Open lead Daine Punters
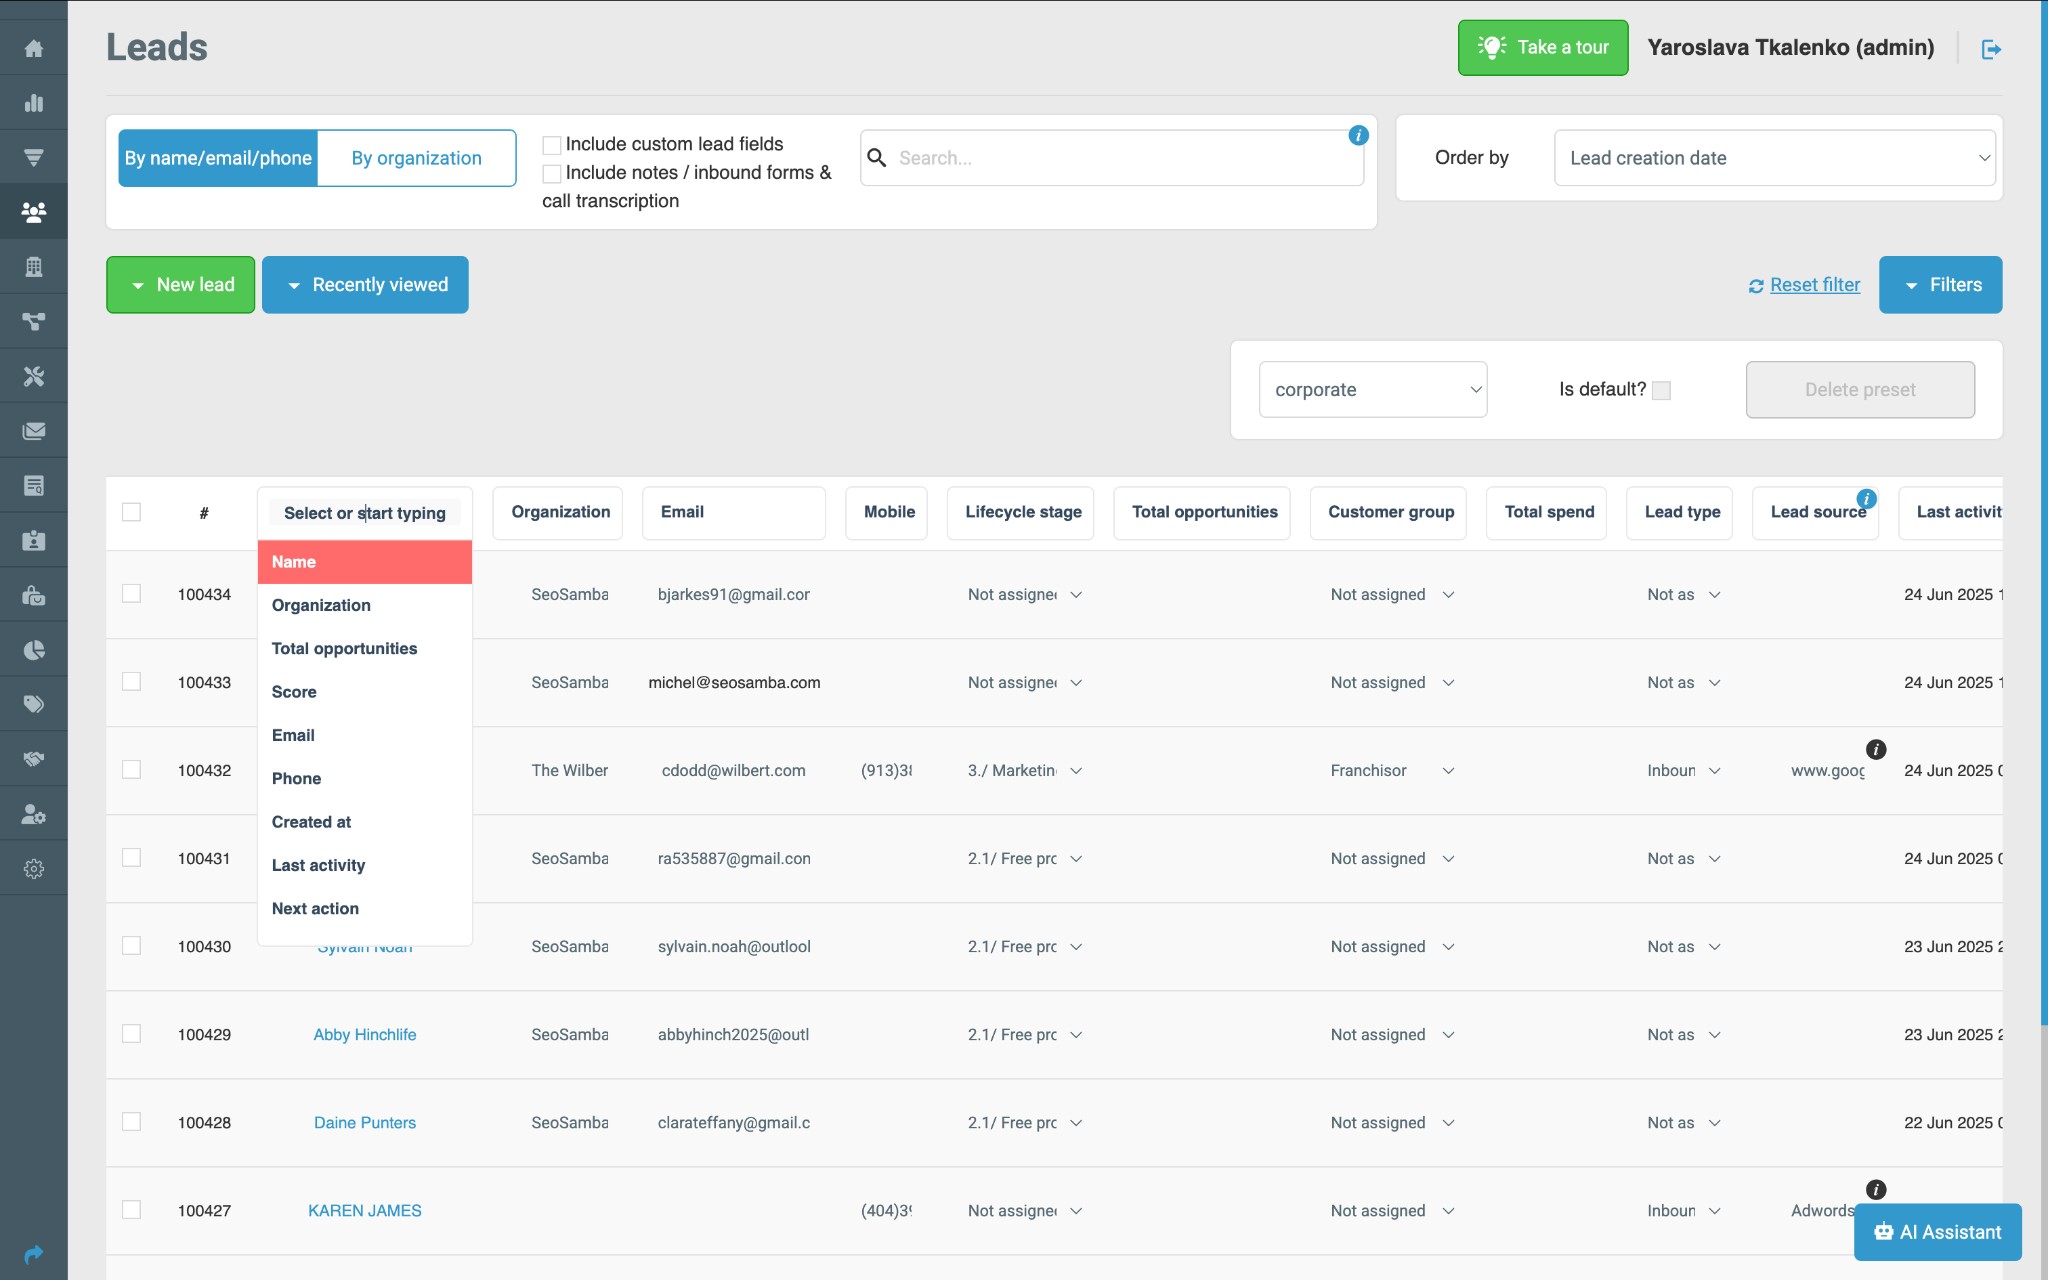This screenshot has height=1280, width=2048. 365,1123
